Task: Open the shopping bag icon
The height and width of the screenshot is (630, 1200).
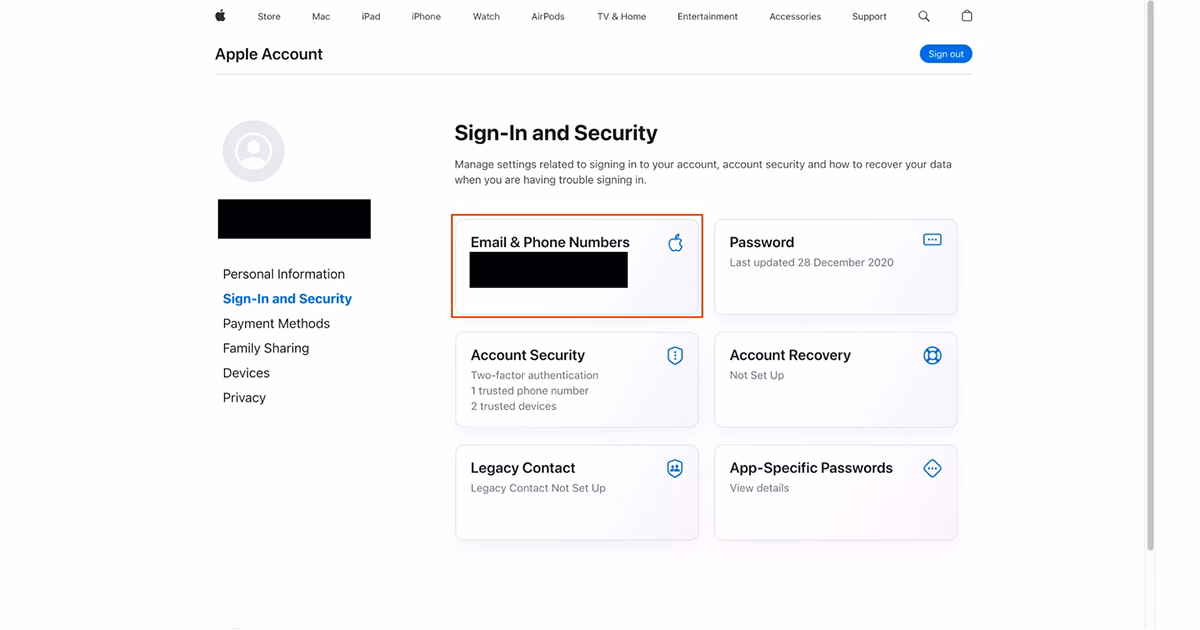Action: click(966, 16)
